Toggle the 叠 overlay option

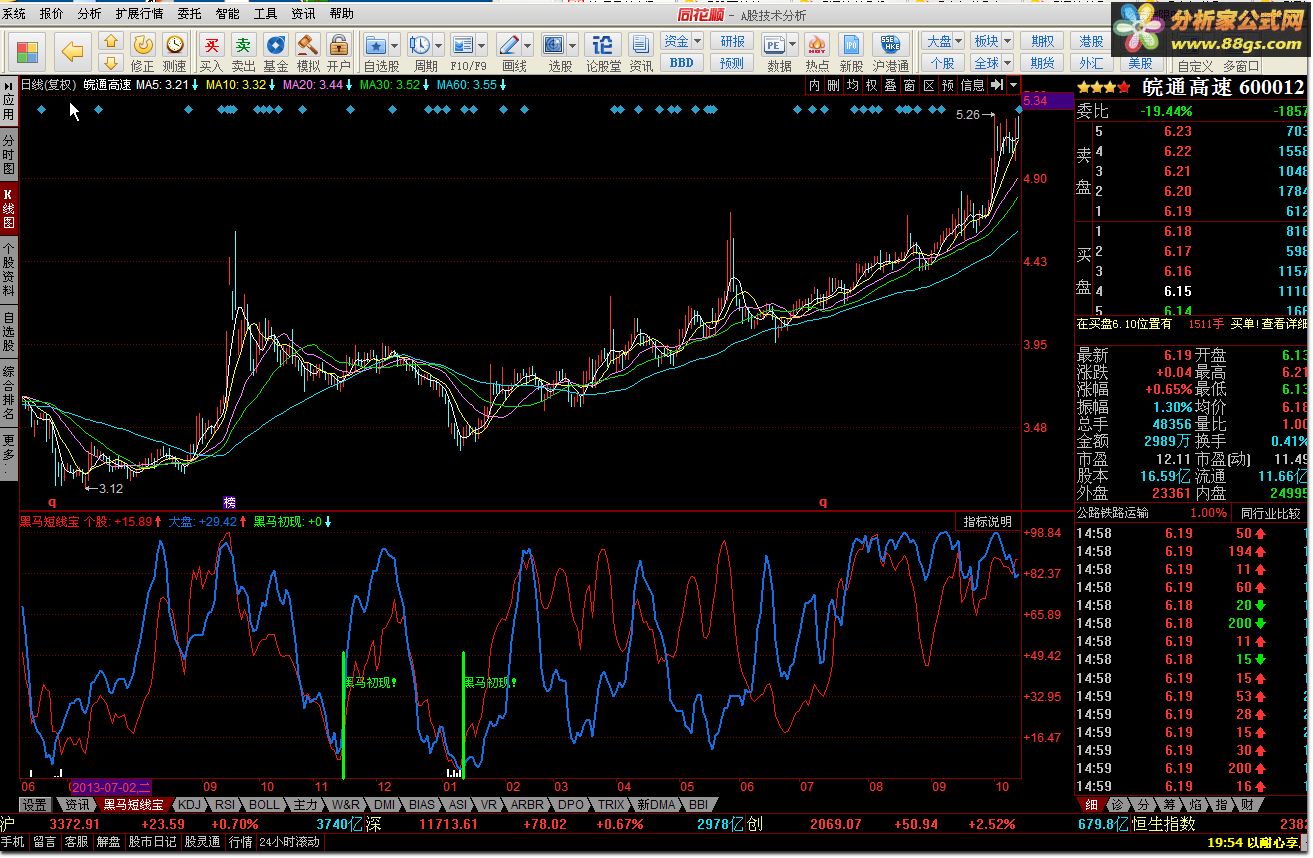891,86
